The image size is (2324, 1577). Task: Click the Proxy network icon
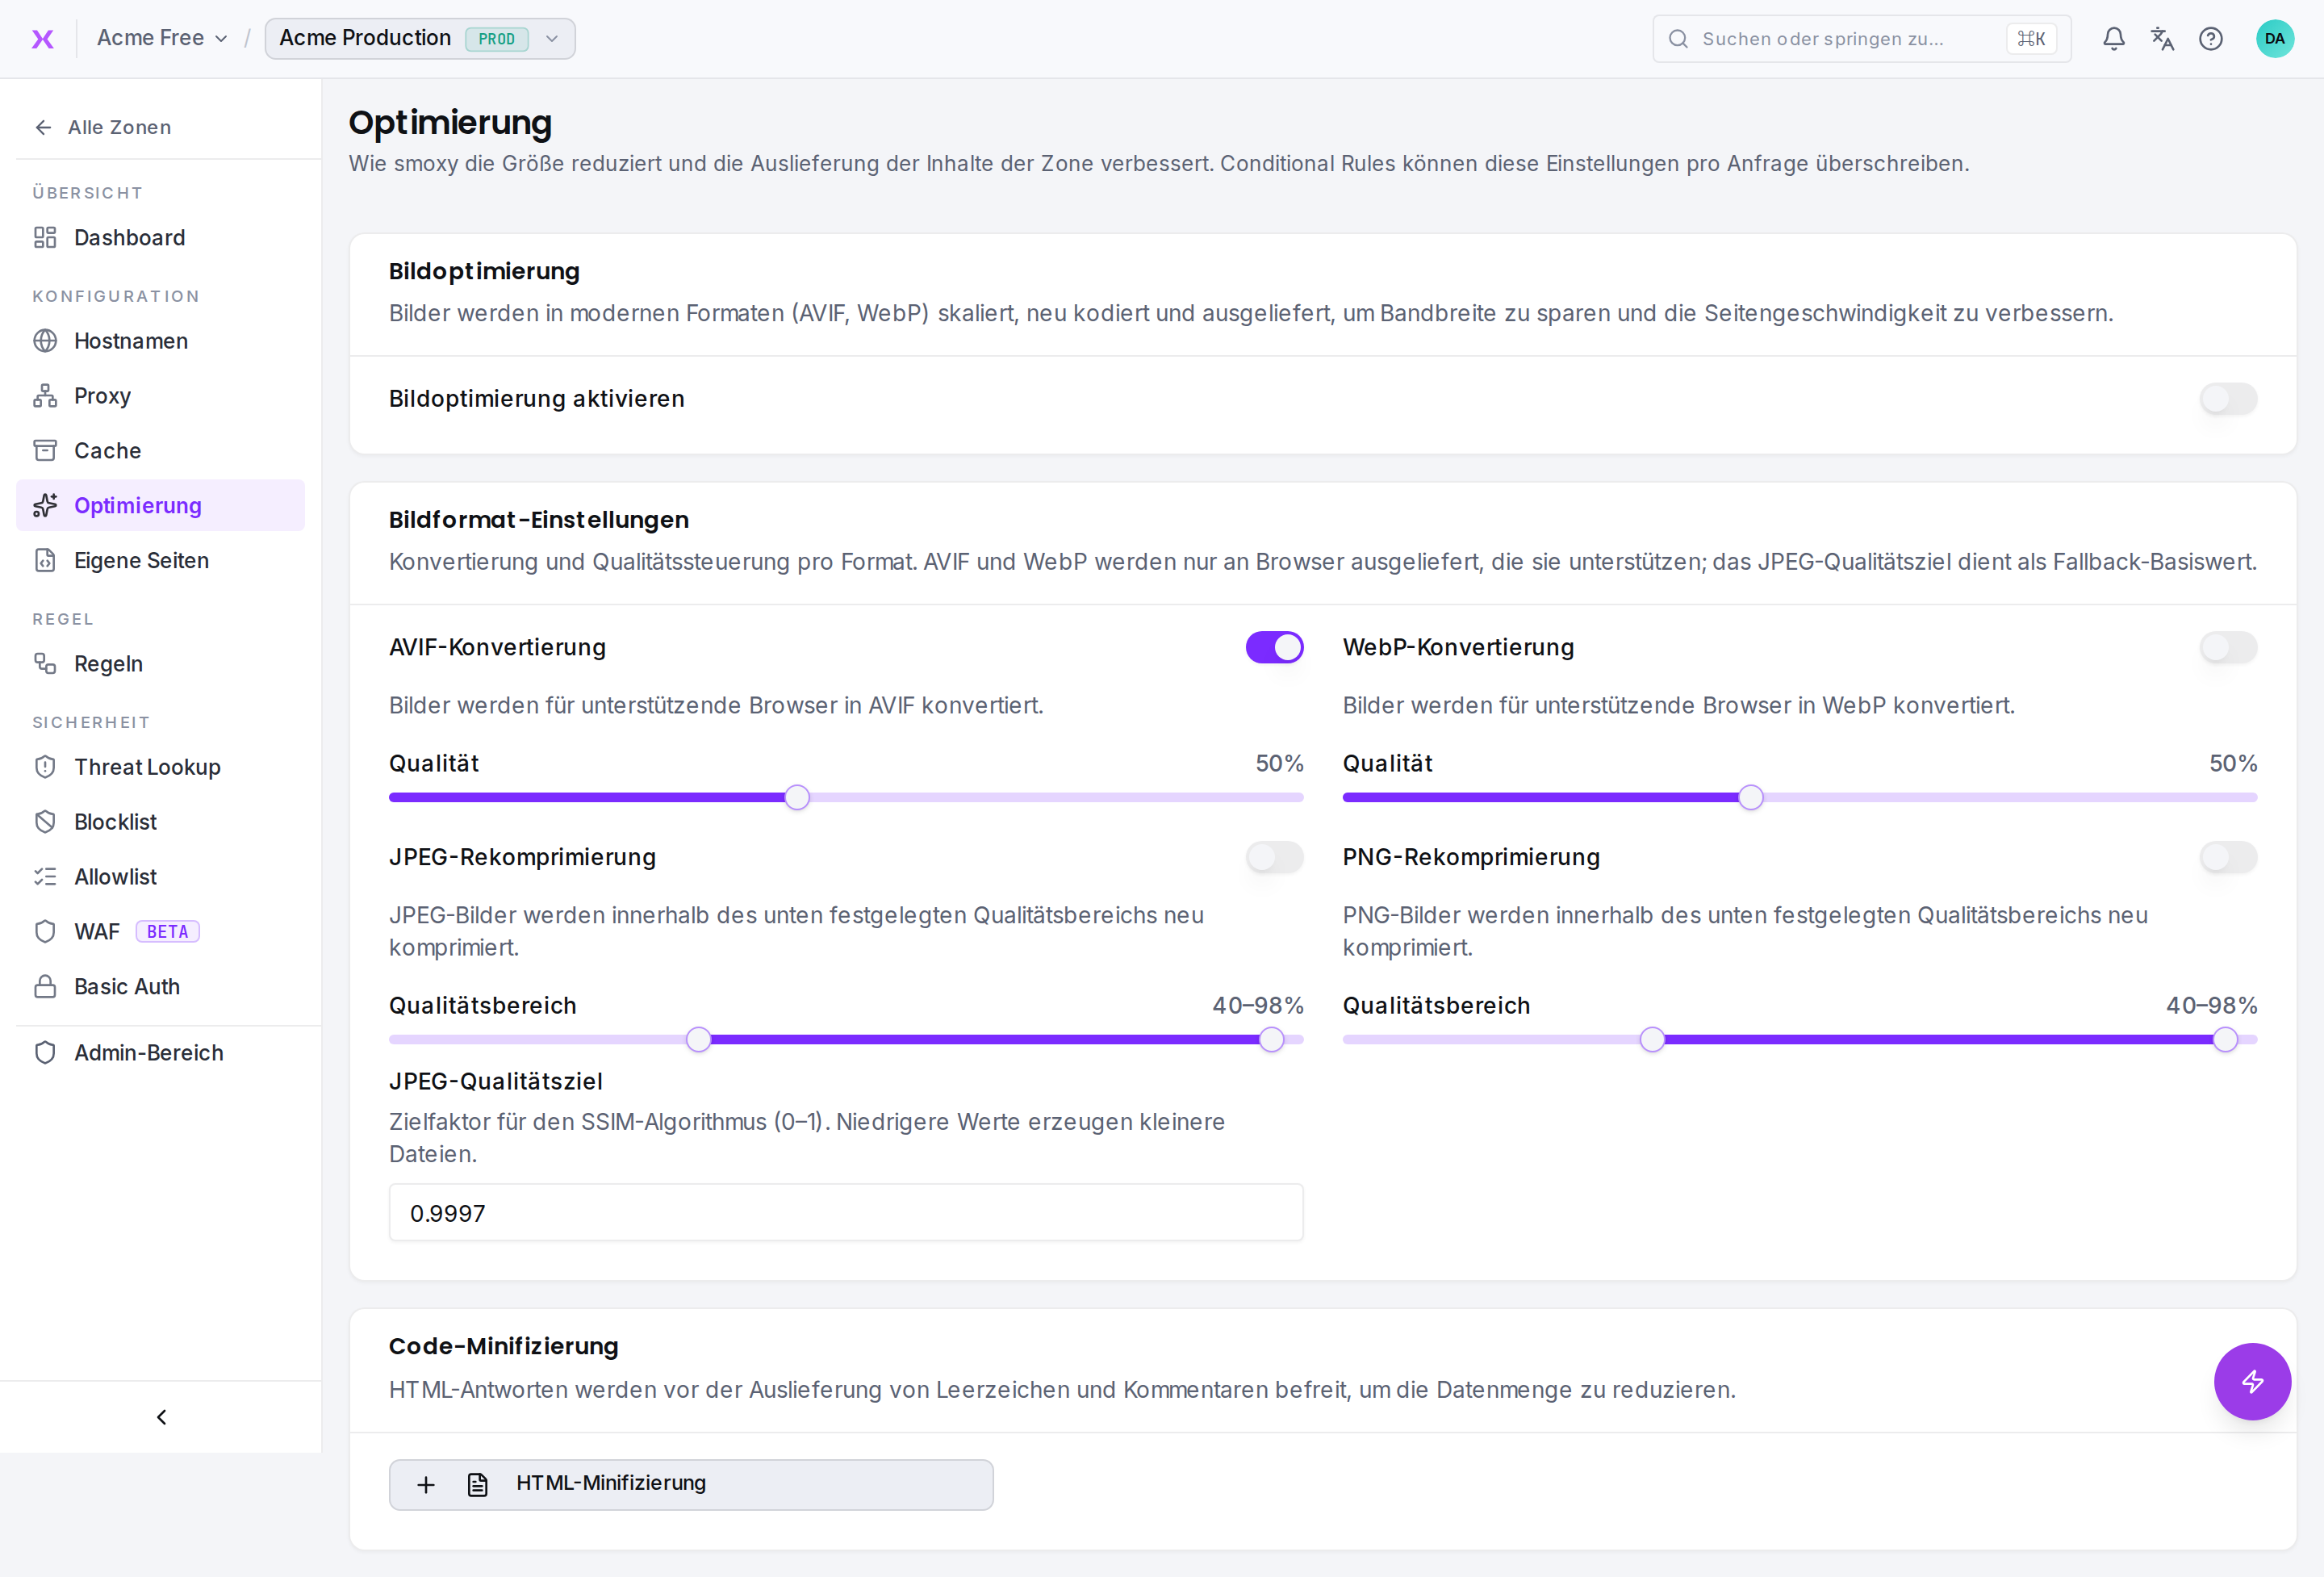[x=45, y=396]
